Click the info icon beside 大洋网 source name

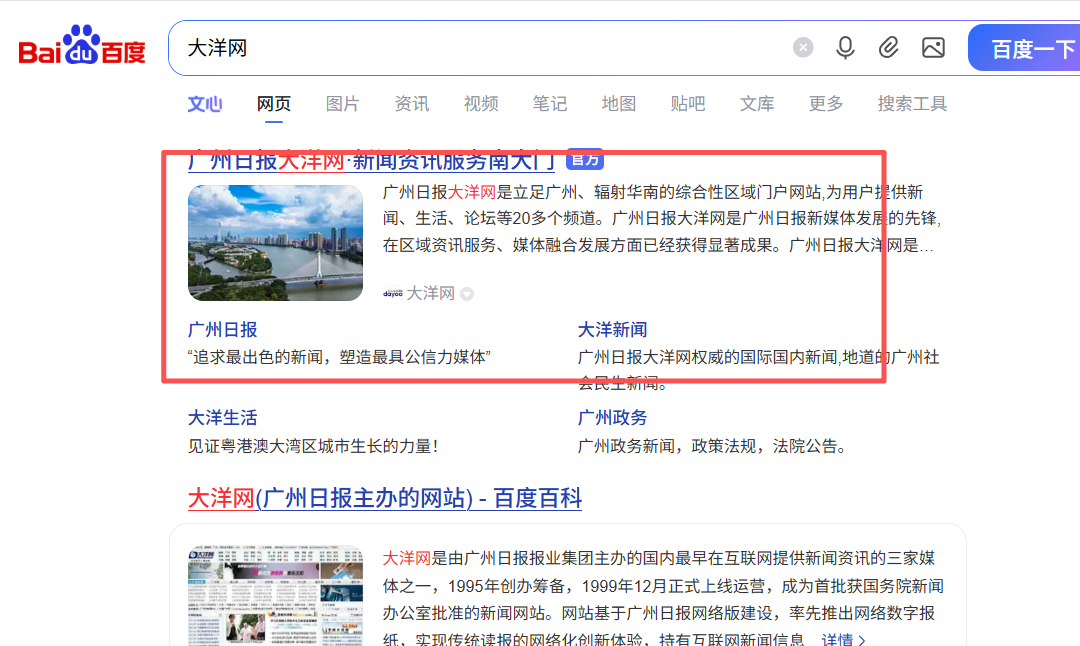pyautogui.click(x=467, y=294)
